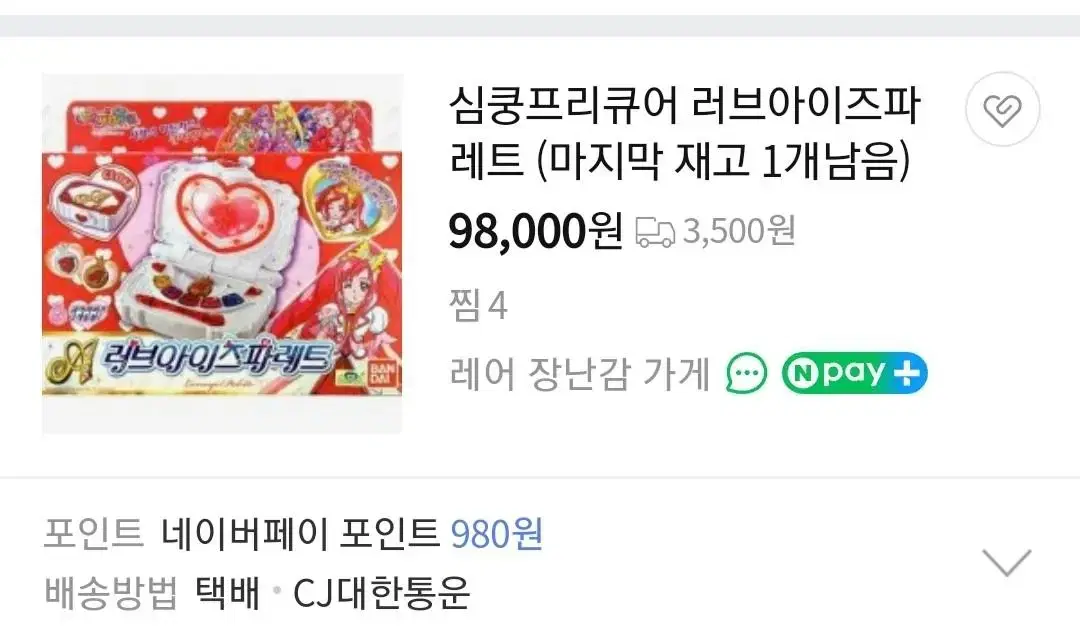Select the 택배 delivery method

[x=228, y=592]
